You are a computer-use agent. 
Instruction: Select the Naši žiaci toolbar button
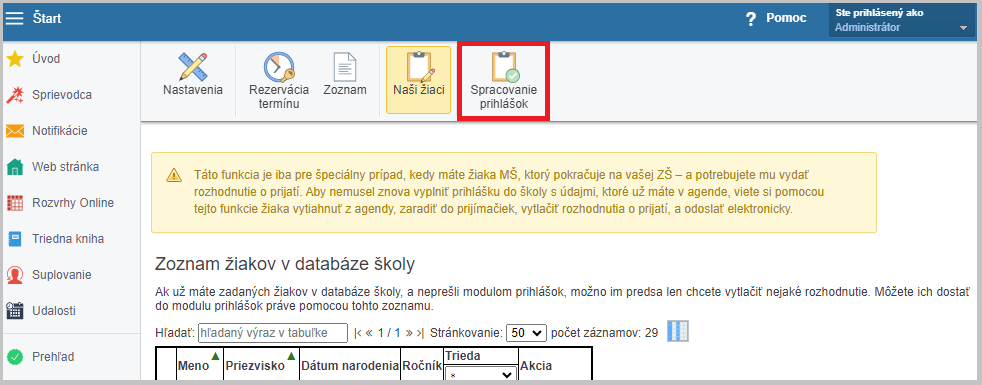(x=418, y=80)
